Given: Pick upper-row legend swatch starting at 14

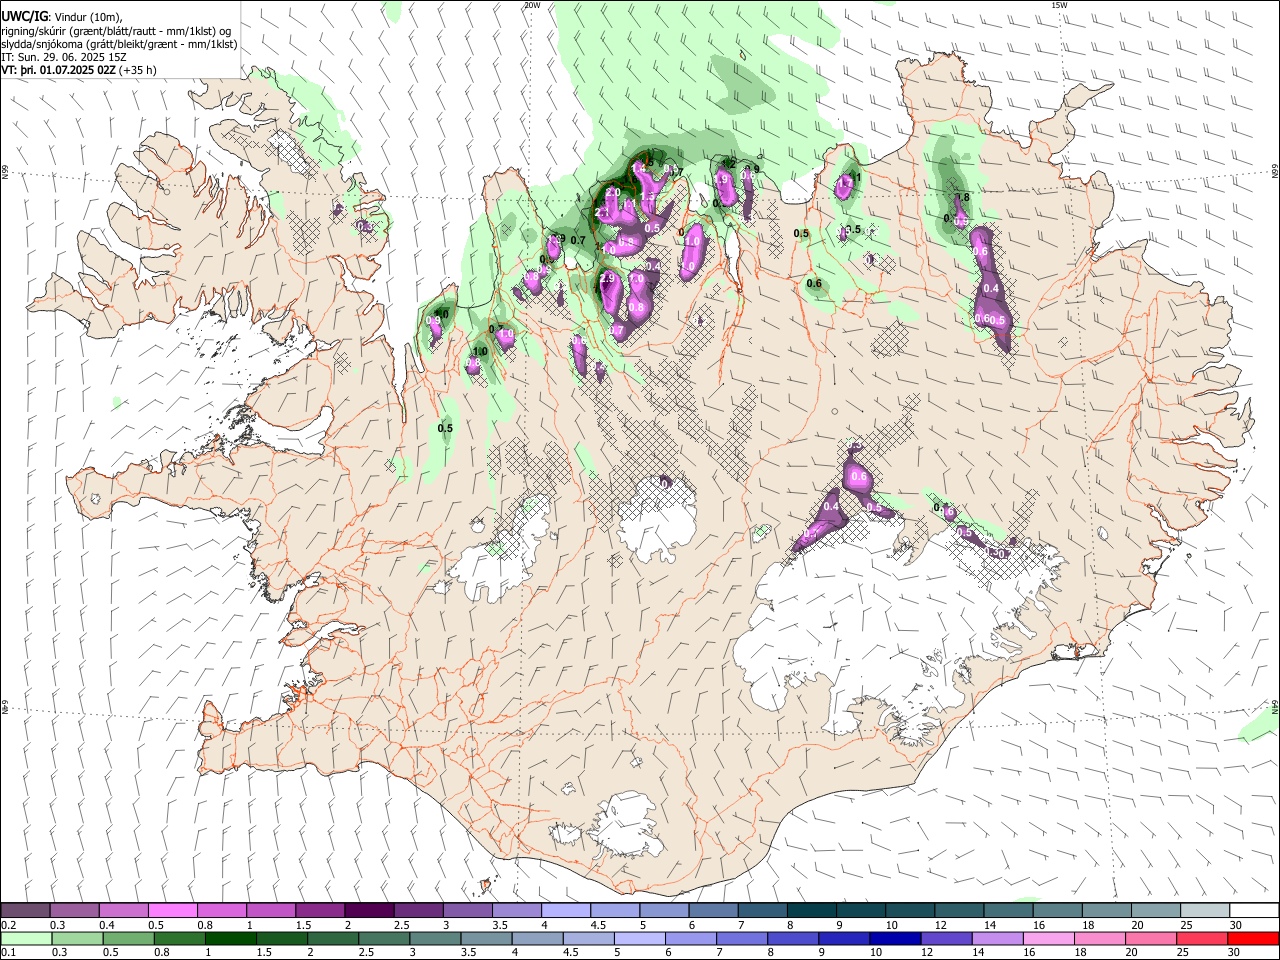Looking at the screenshot, I should [x=1008, y=911].
